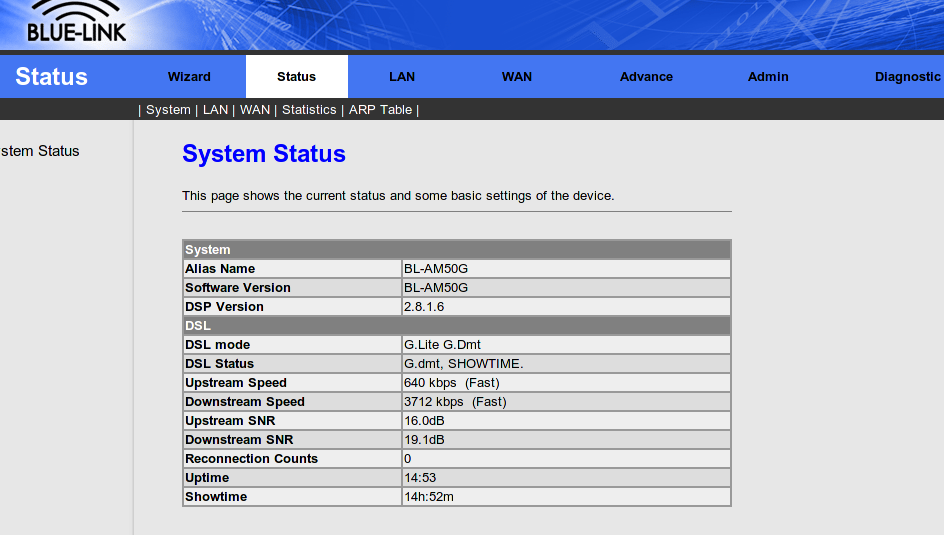
Task: Click the value 19.1dB
Action: pos(424,440)
